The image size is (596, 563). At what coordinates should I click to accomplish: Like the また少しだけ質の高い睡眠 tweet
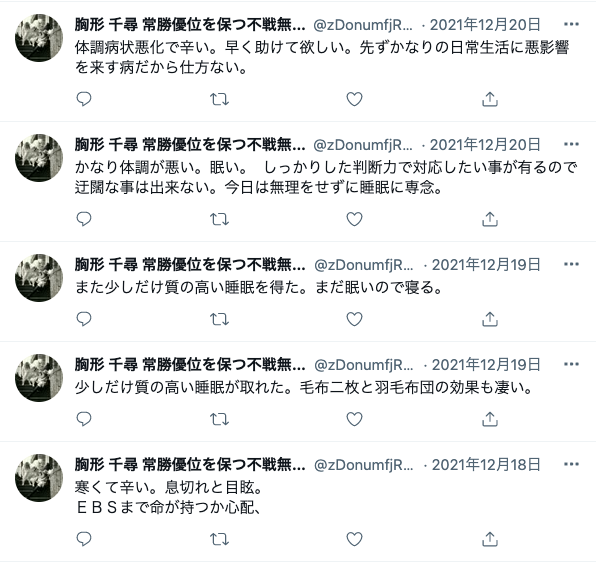point(354,319)
